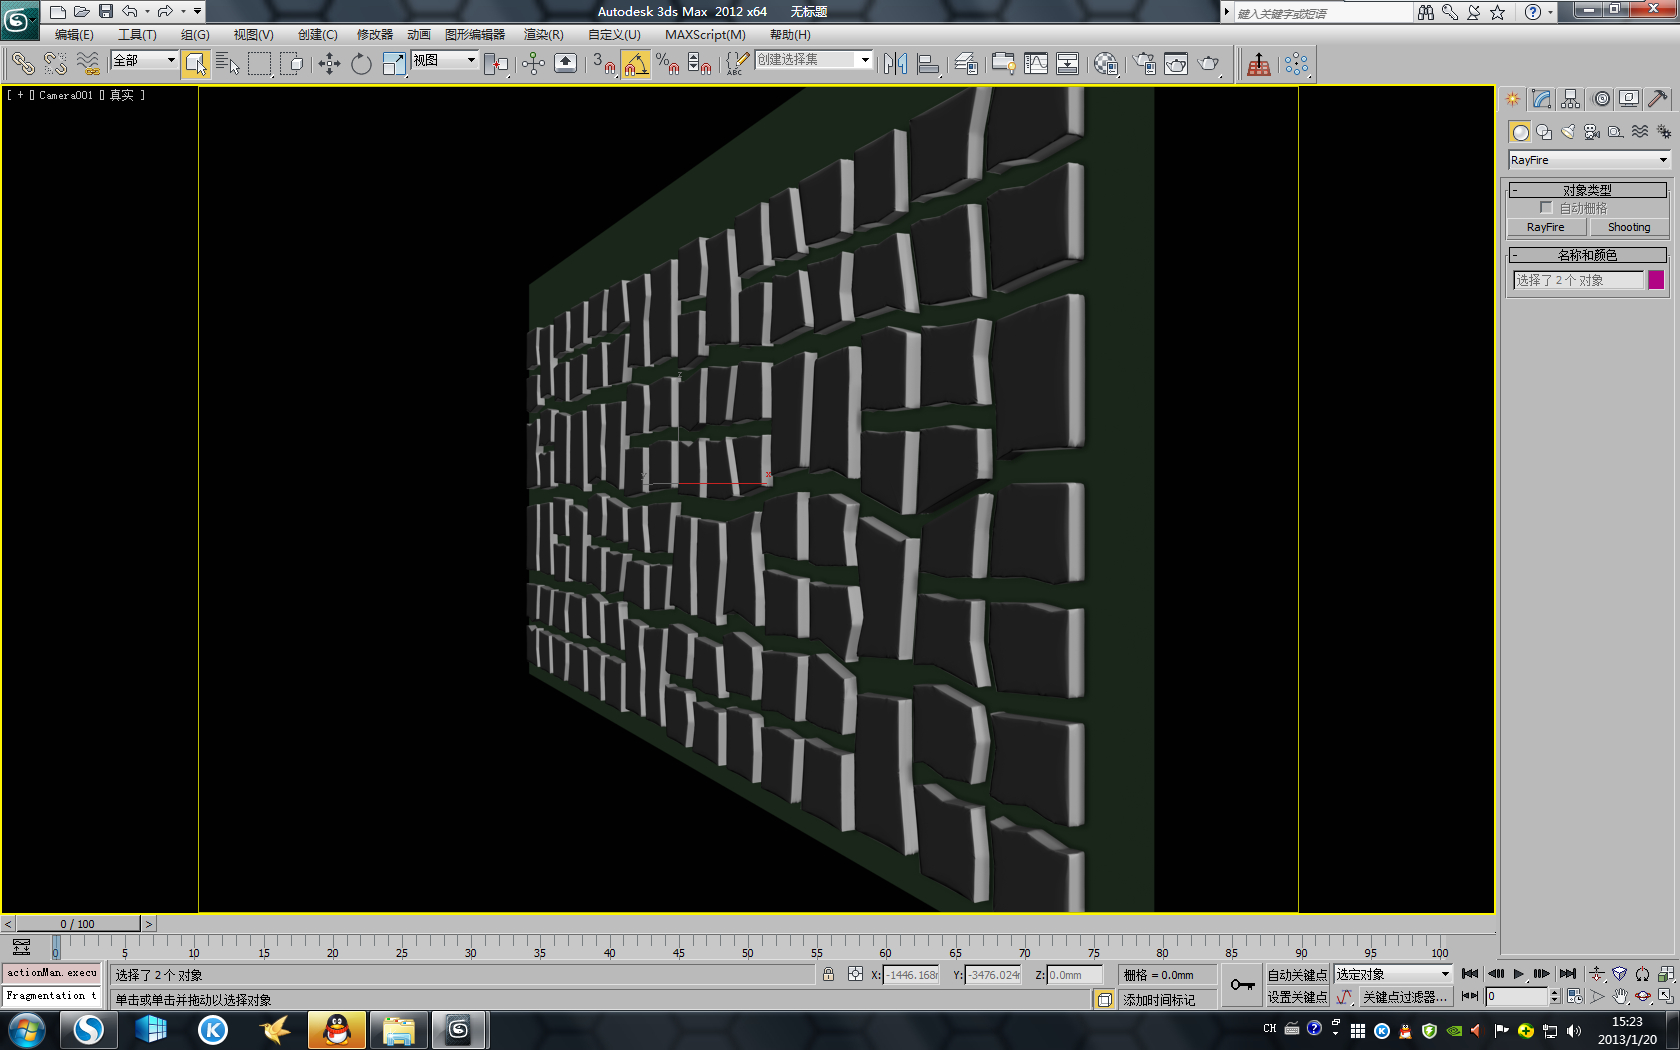The height and width of the screenshot is (1050, 1680).
Task: Click the magenta object color swatch
Action: (1656, 280)
